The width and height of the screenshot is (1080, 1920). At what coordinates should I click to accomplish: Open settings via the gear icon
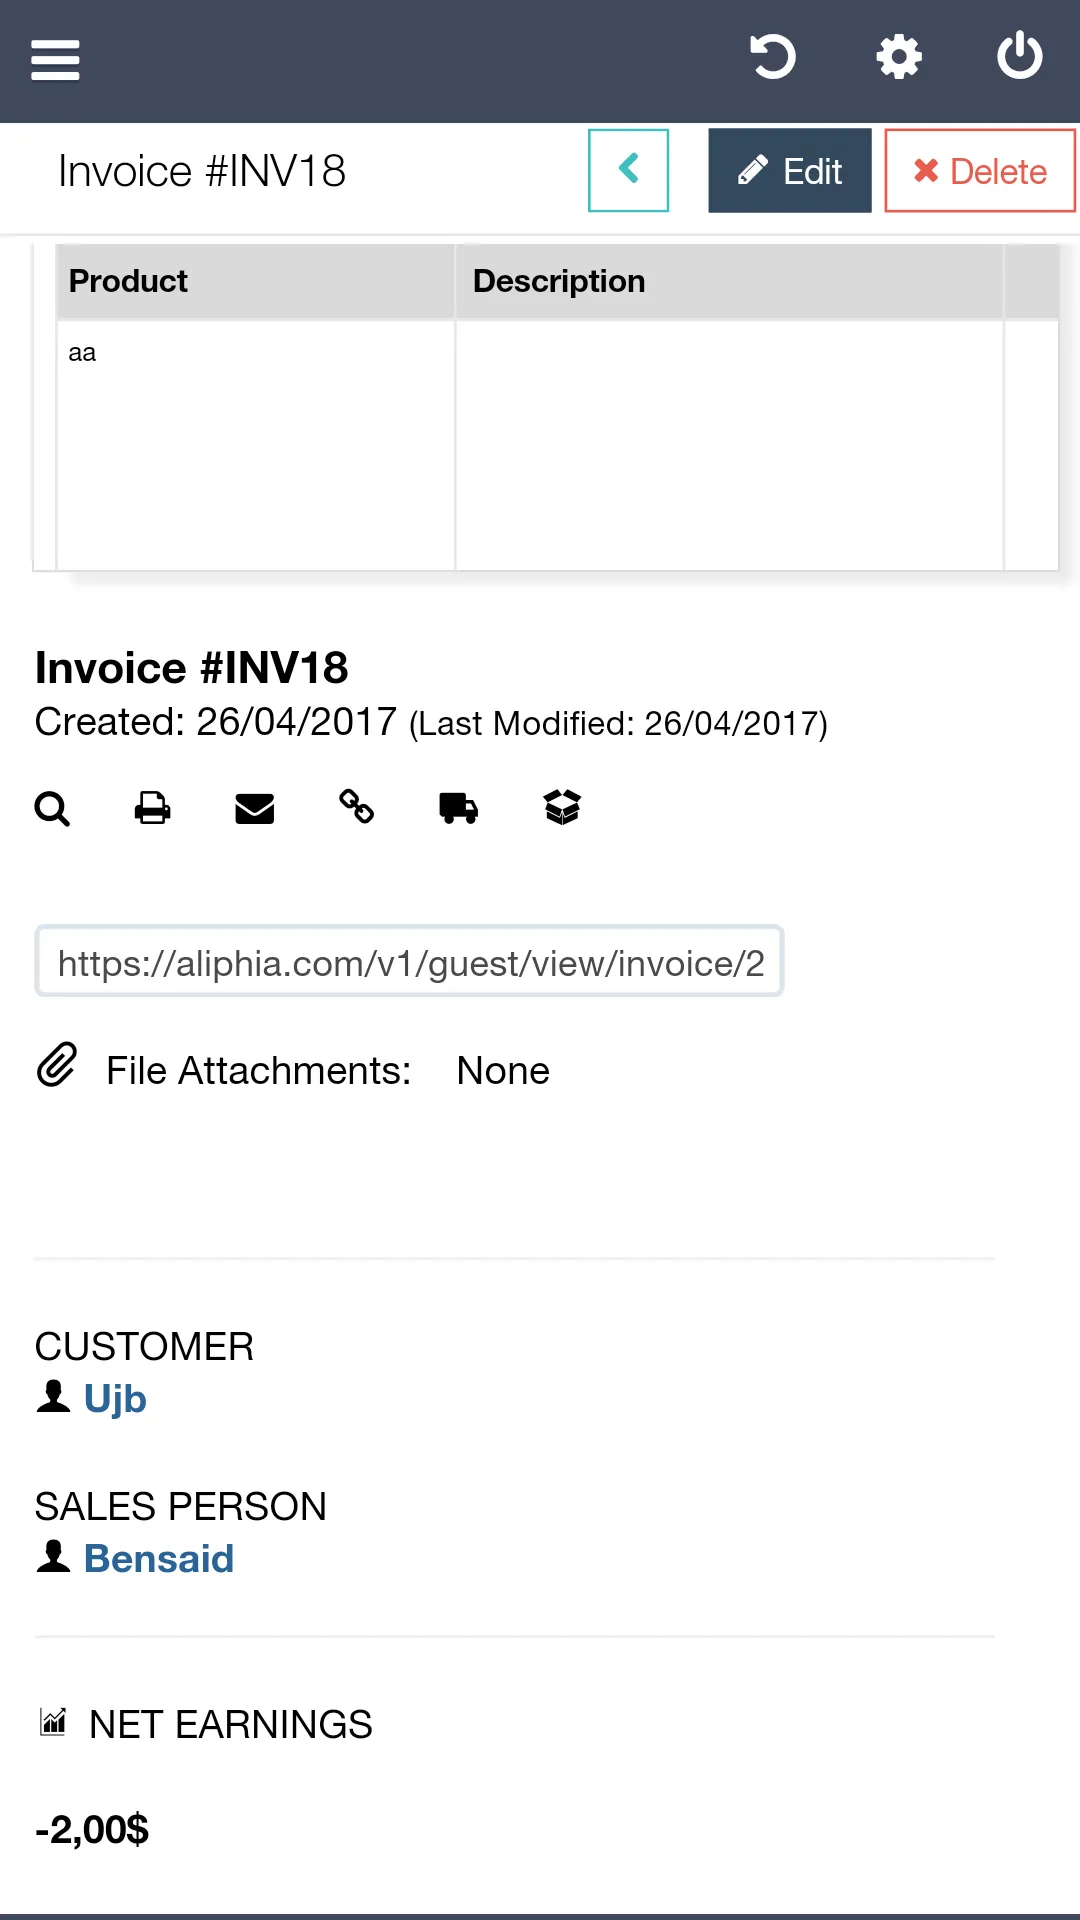coord(899,57)
